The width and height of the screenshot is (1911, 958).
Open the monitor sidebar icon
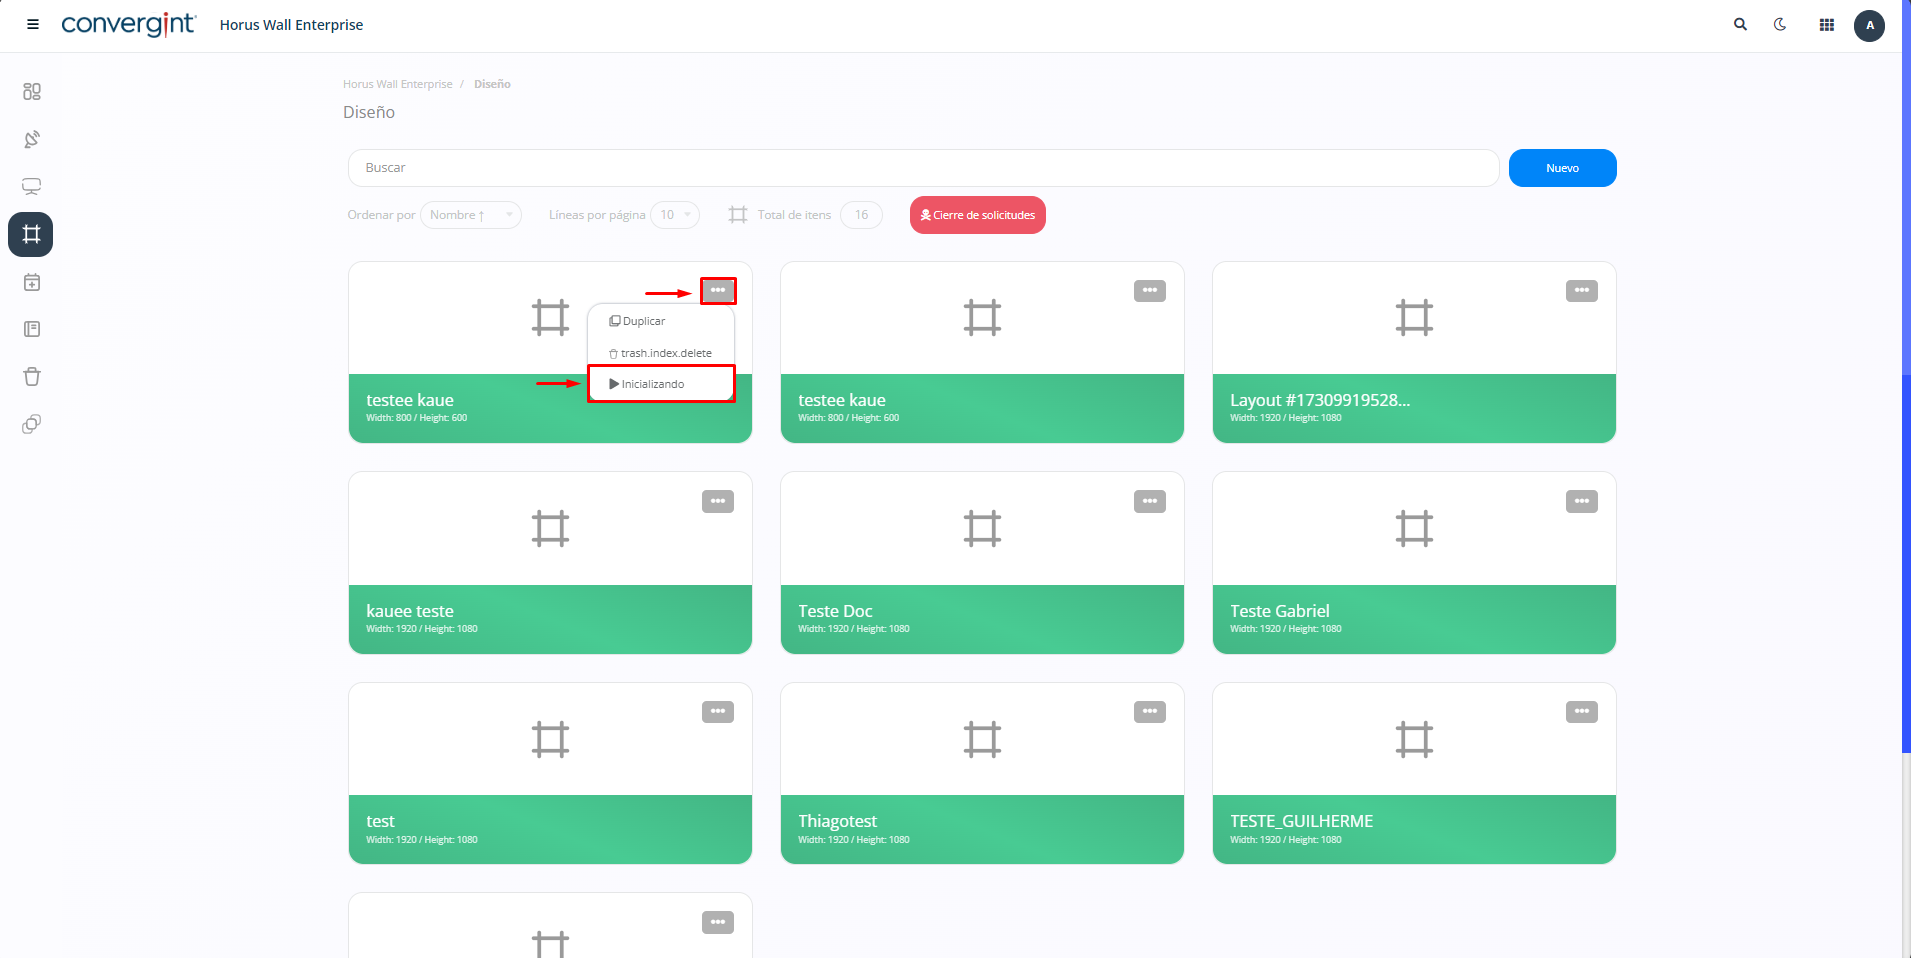click(x=32, y=187)
